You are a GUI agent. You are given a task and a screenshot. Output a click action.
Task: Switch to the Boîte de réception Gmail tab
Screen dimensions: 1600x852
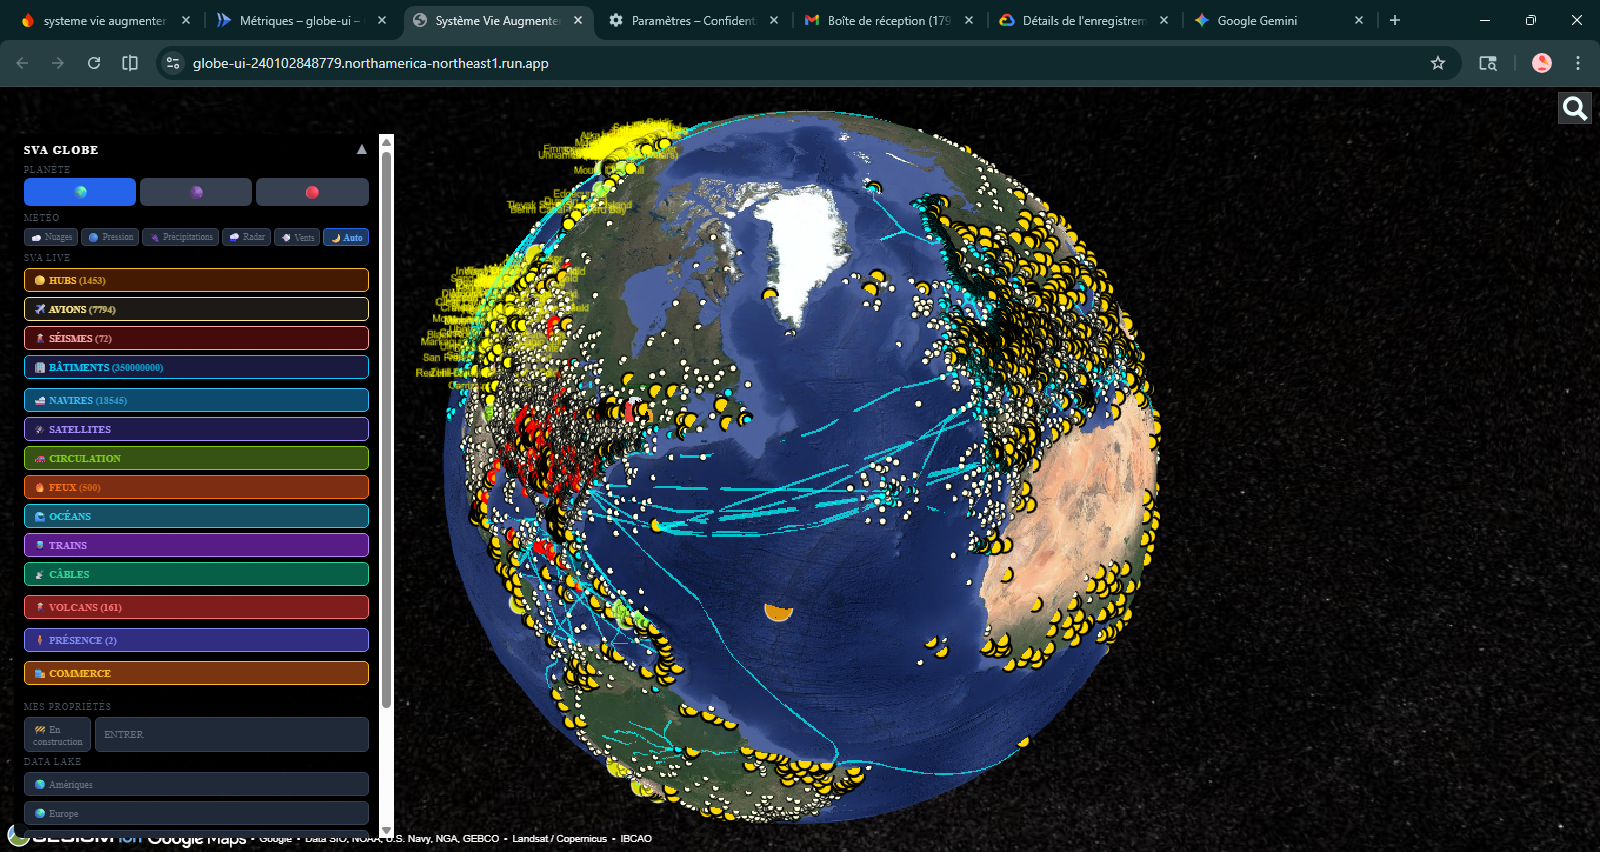pyautogui.click(x=888, y=20)
